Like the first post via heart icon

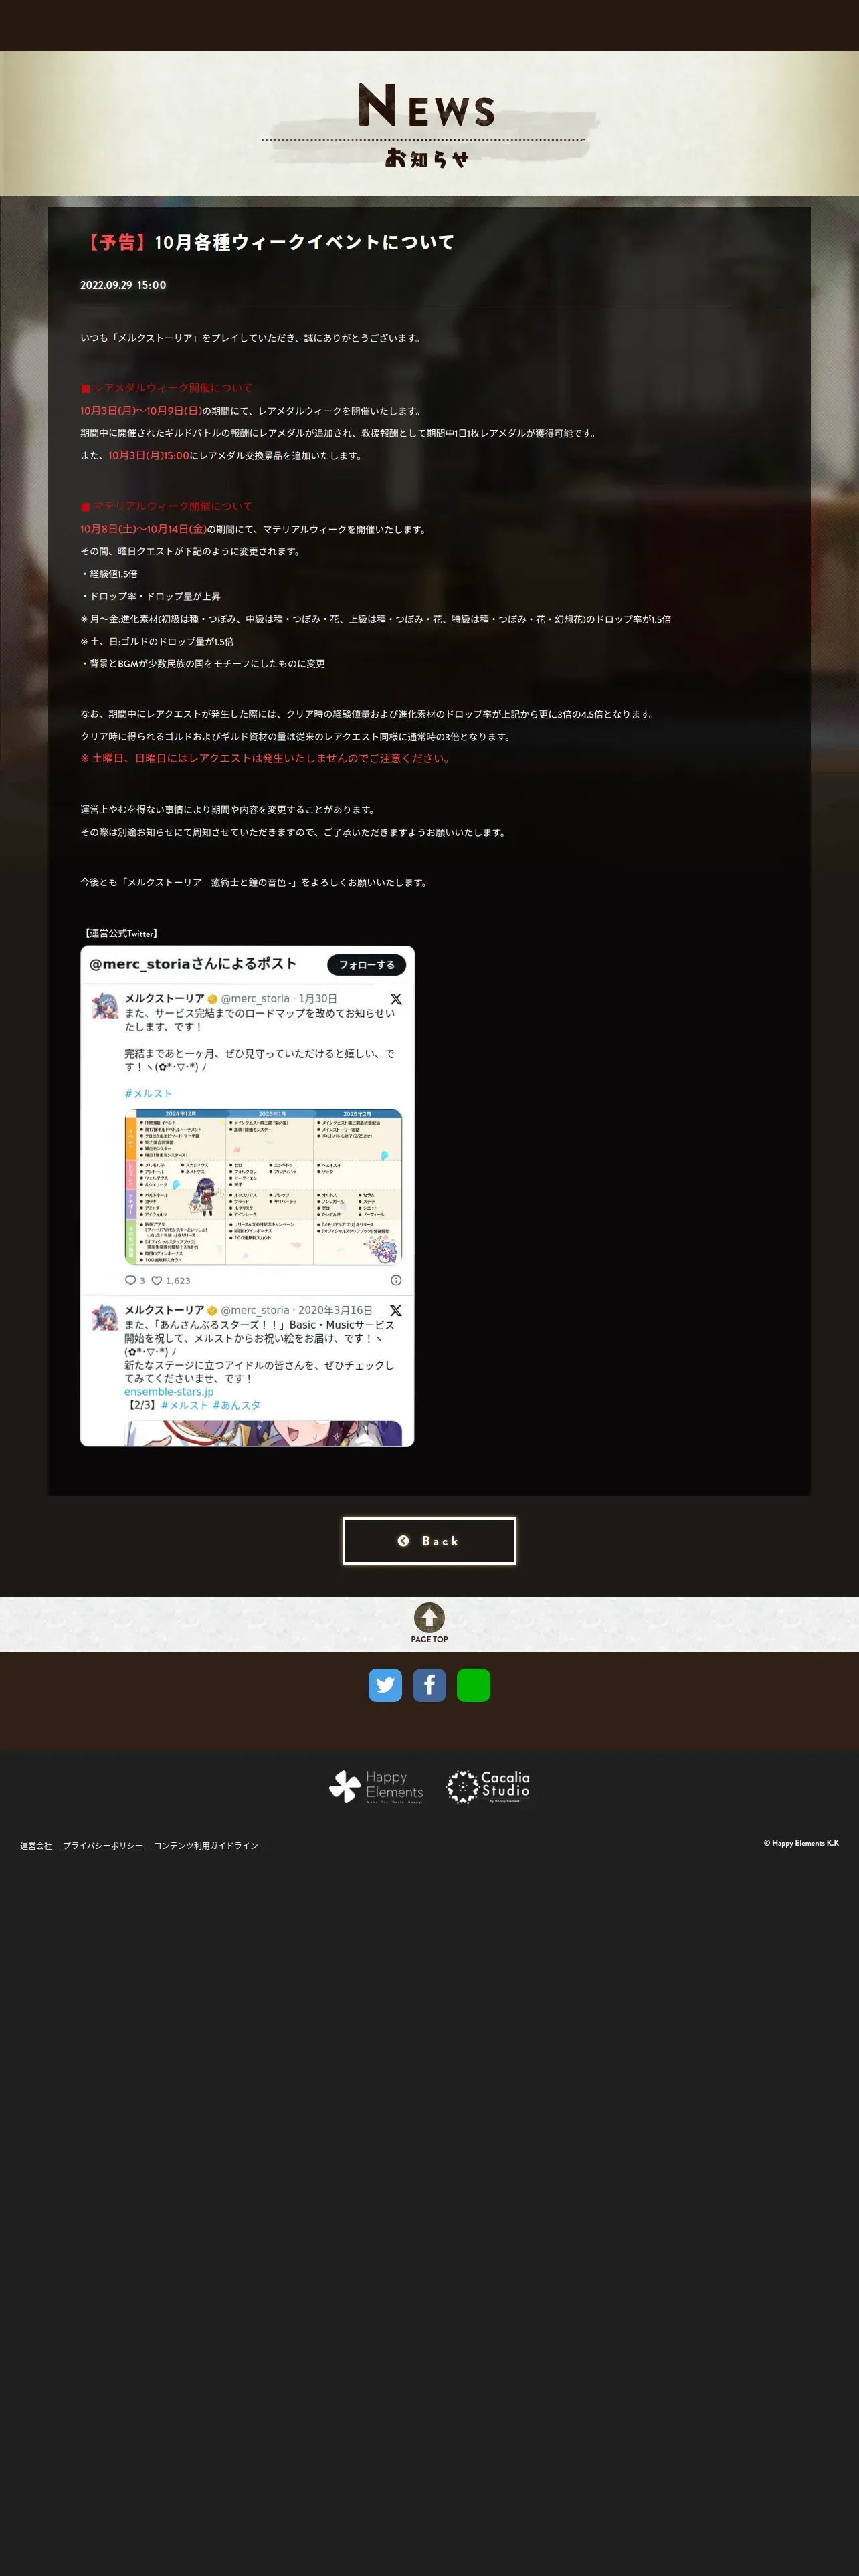pyautogui.click(x=156, y=1280)
